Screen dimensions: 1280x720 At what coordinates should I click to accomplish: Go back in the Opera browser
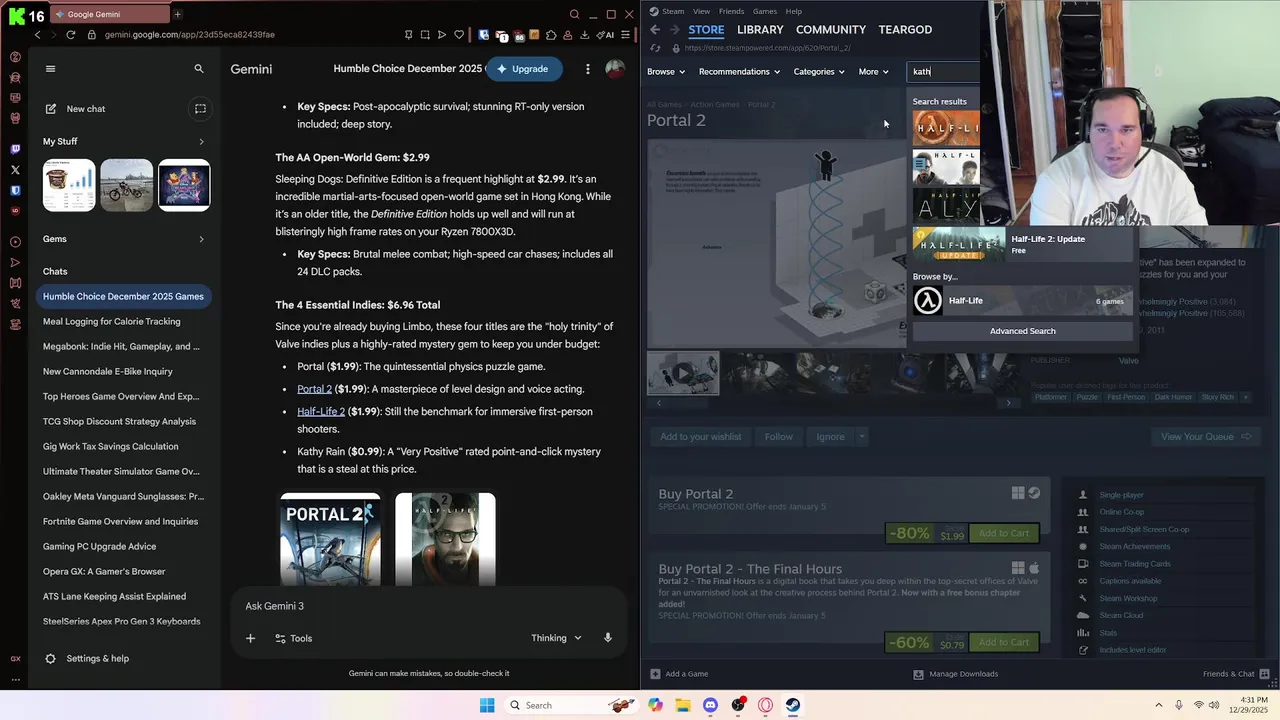coord(38,35)
